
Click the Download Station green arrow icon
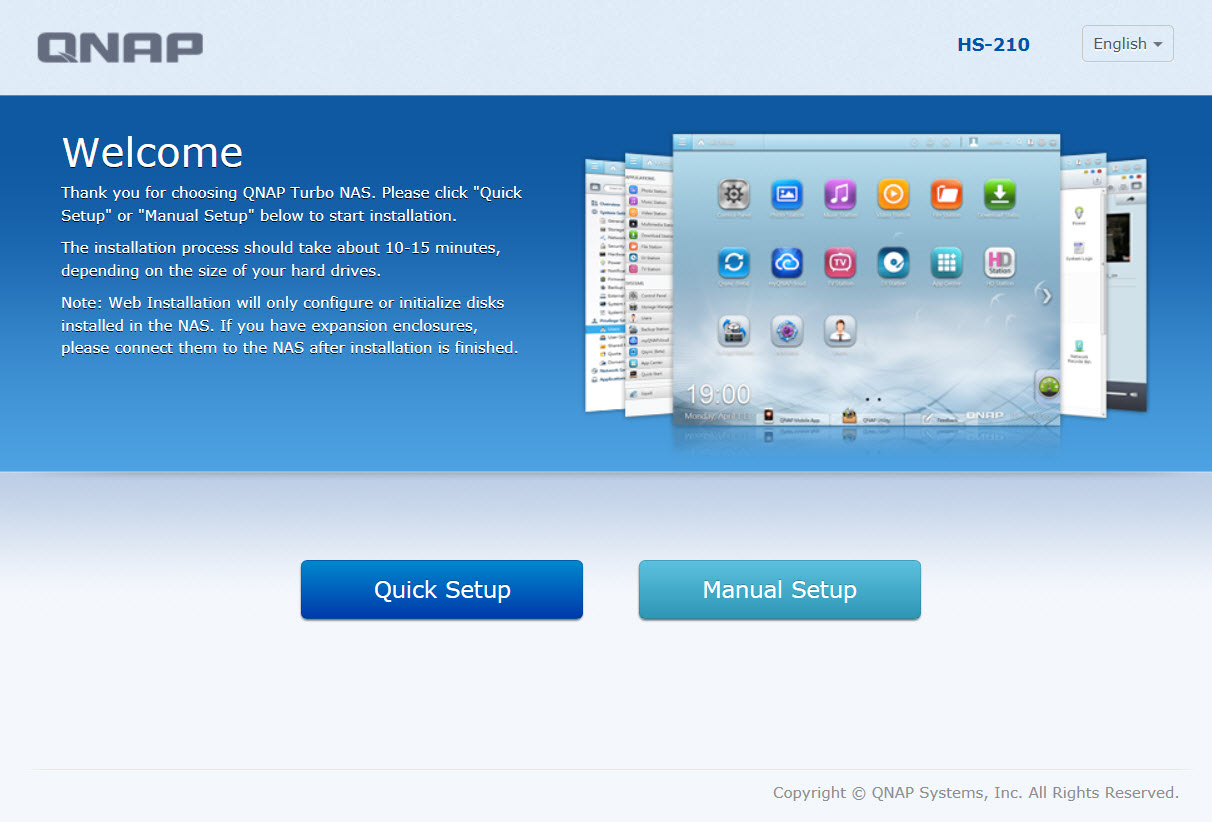click(x=999, y=194)
